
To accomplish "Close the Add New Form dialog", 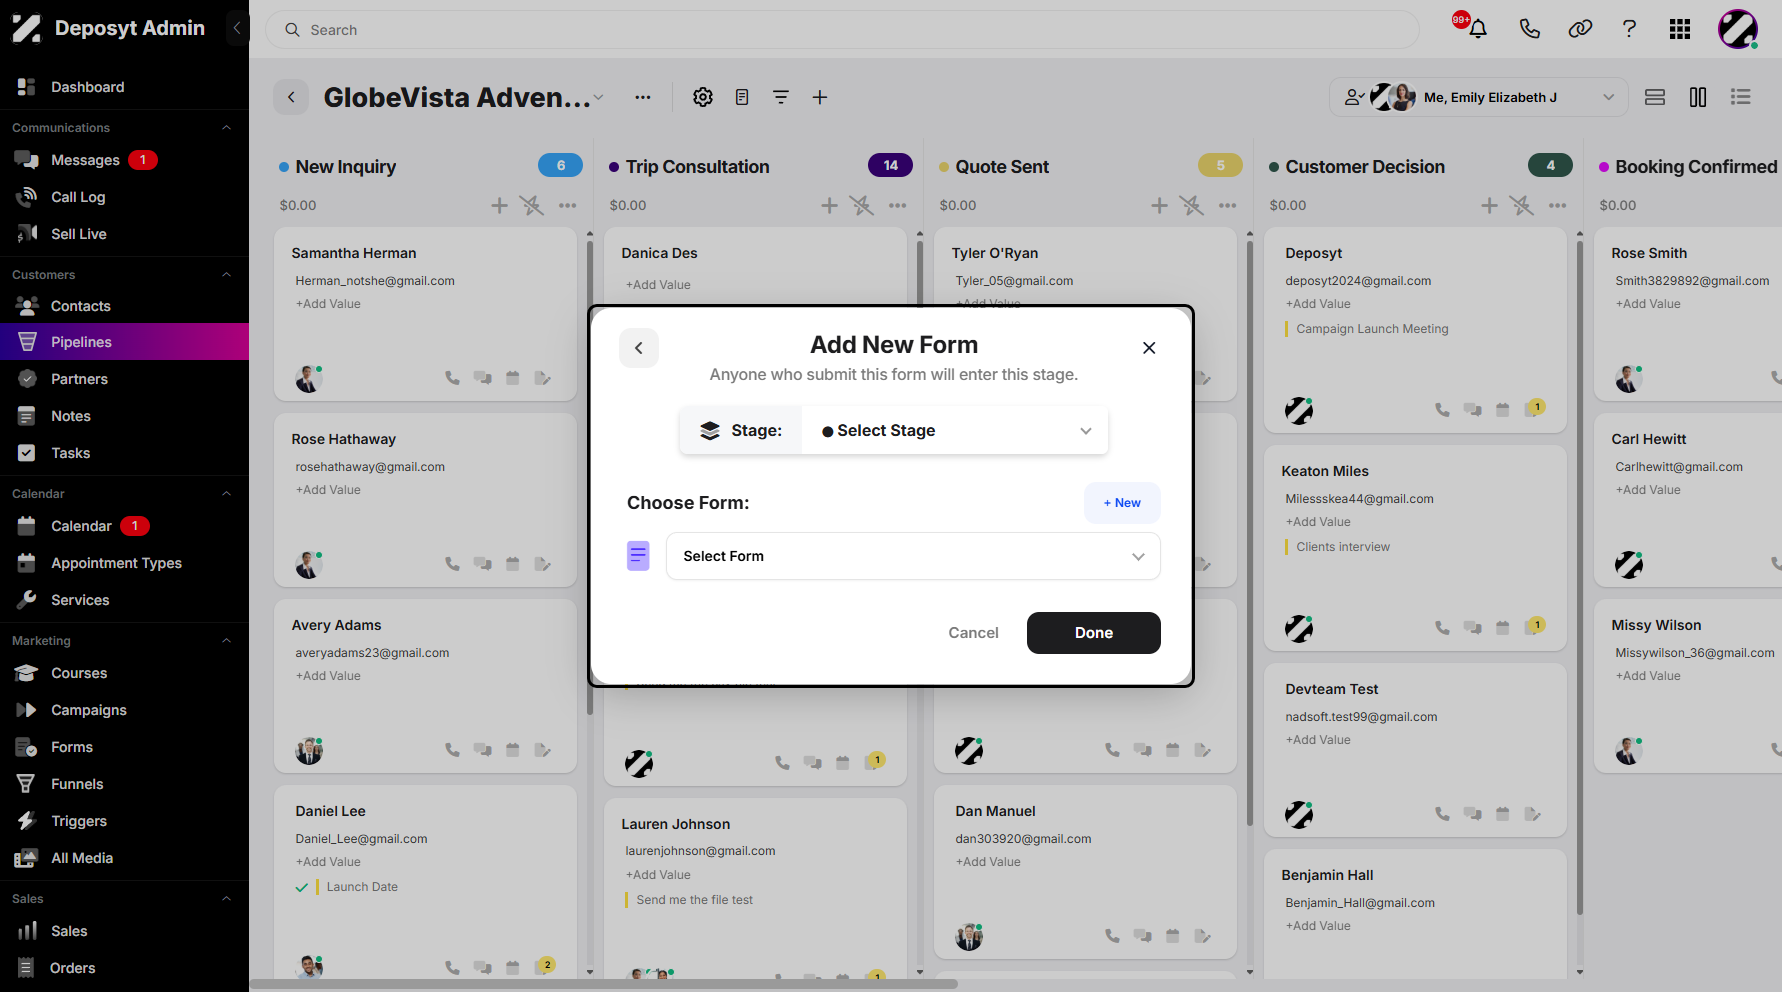I will click(x=1149, y=348).
